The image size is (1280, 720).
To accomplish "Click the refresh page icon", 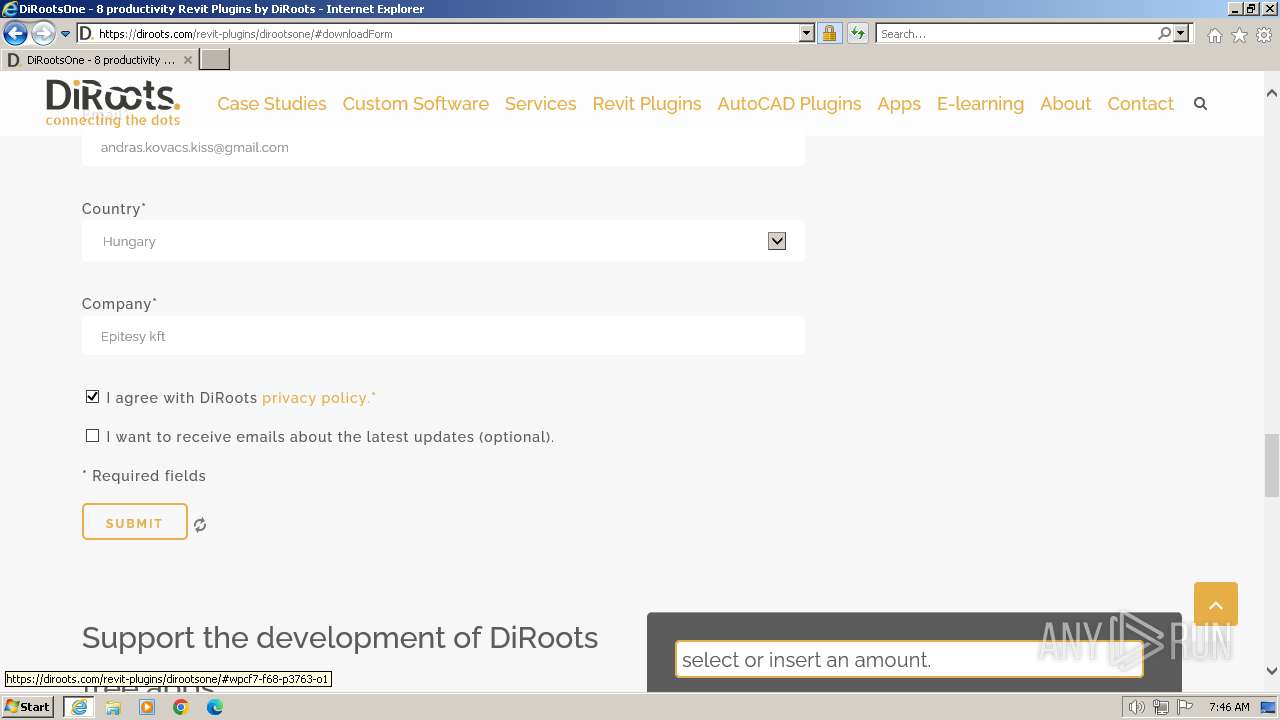I will click(x=858, y=34).
